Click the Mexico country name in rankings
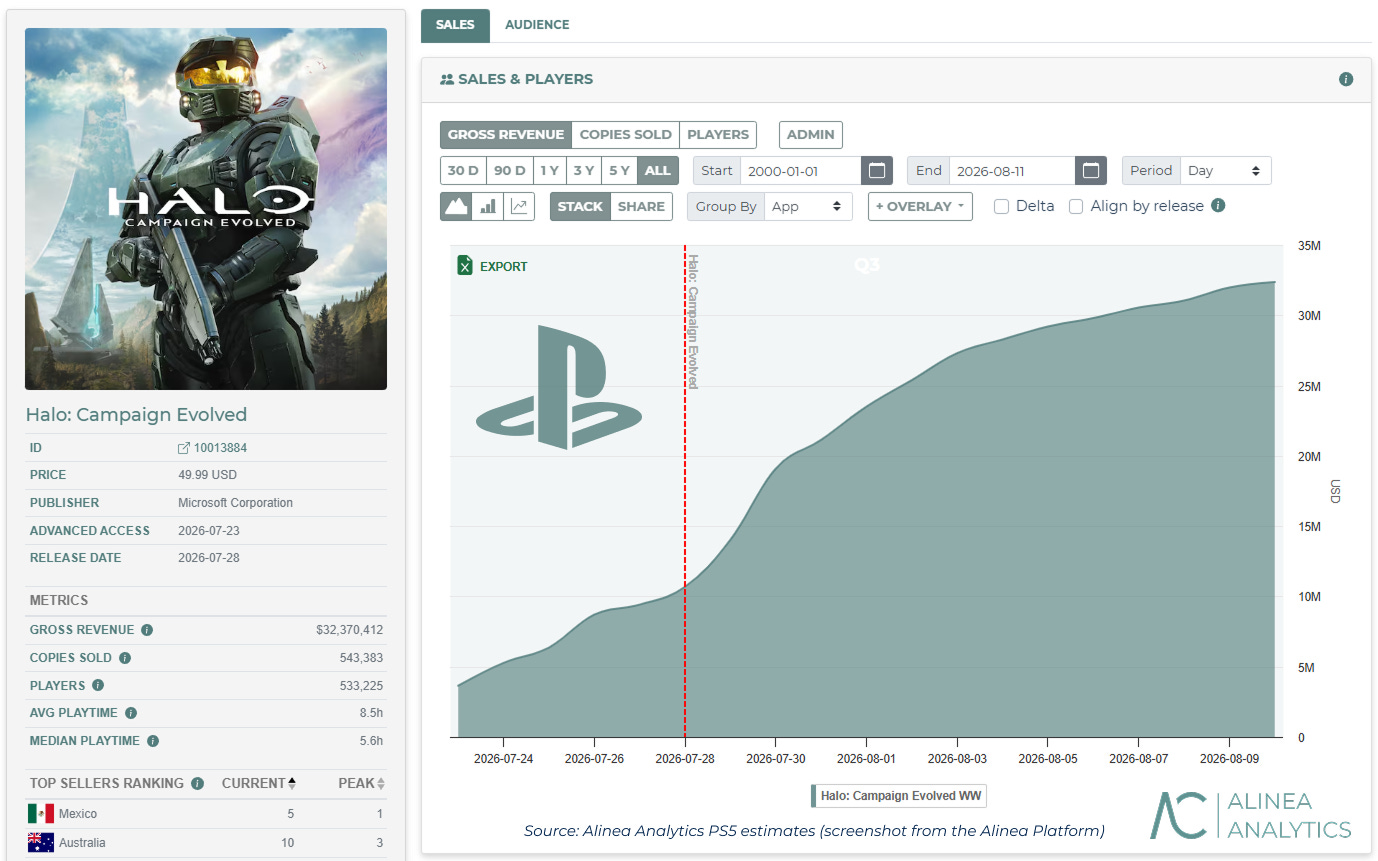This screenshot has width=1378, height=861. pos(78,814)
